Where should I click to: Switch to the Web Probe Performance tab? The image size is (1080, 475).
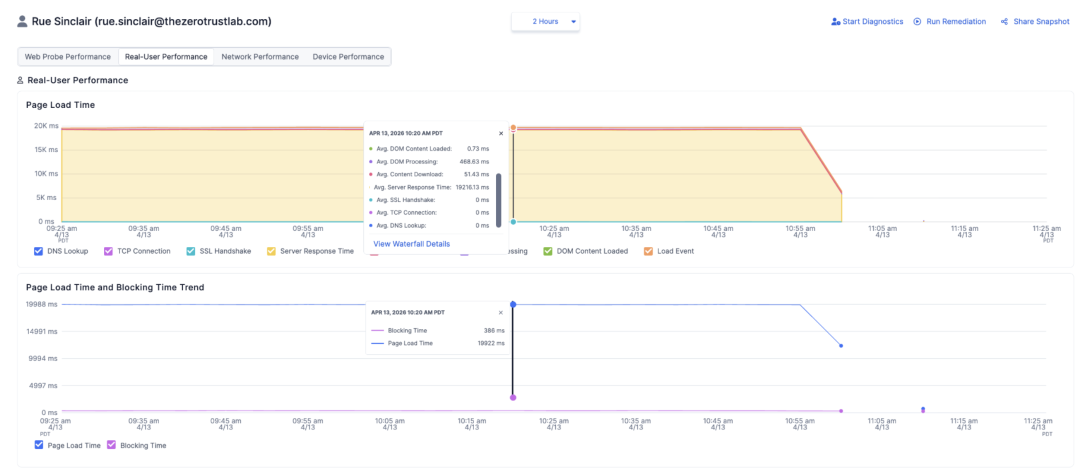67,57
